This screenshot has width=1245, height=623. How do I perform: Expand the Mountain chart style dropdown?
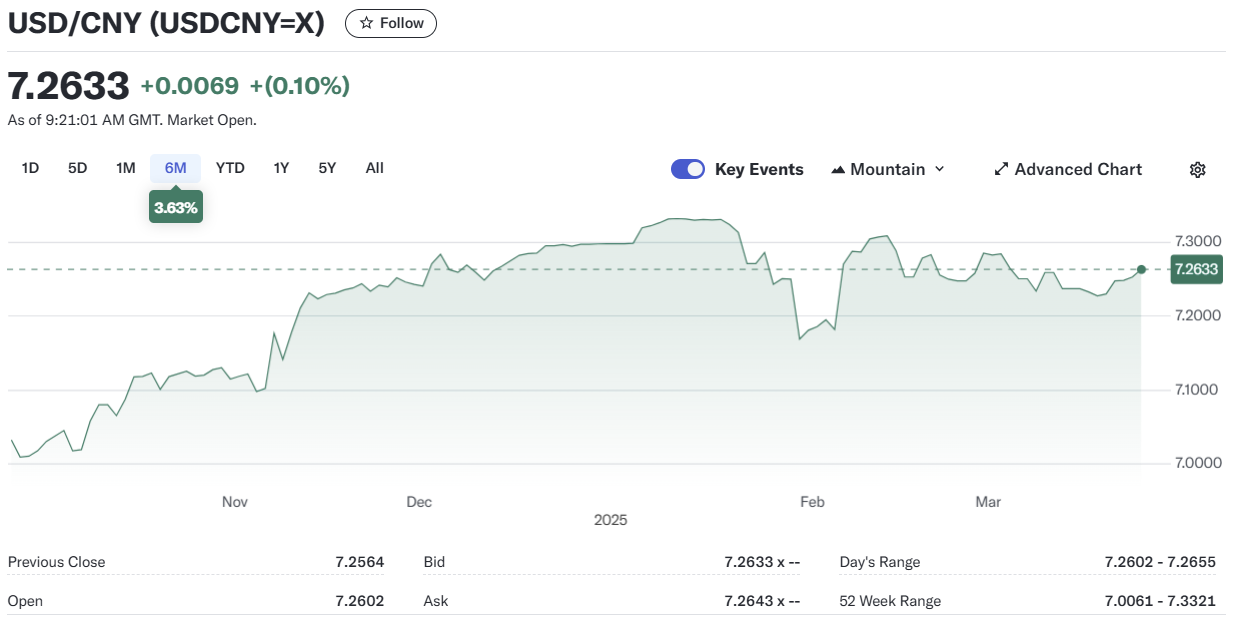(939, 170)
